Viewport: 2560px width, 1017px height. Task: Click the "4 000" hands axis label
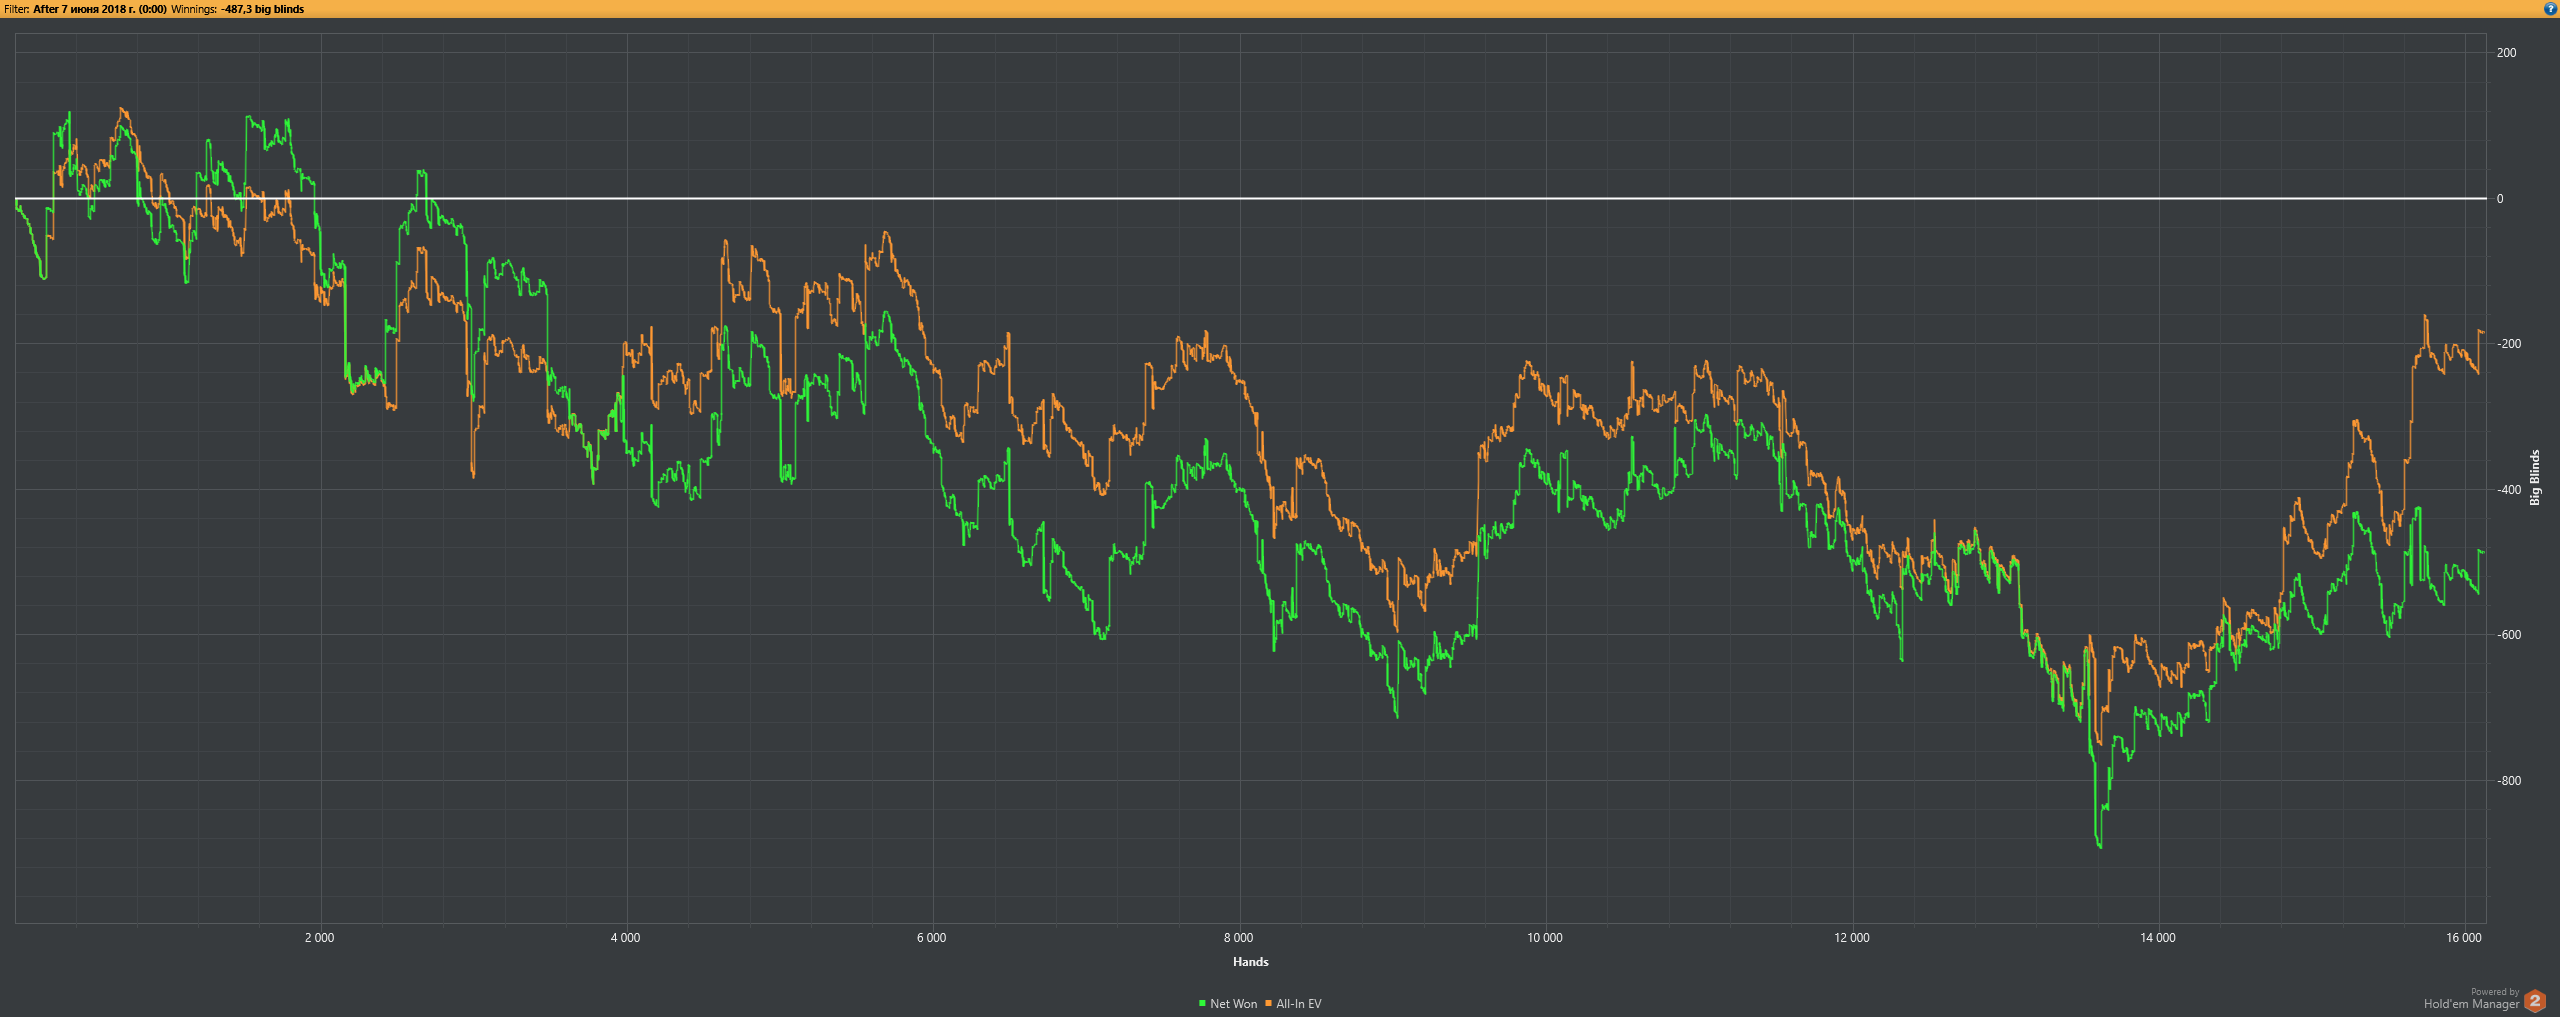(625, 938)
